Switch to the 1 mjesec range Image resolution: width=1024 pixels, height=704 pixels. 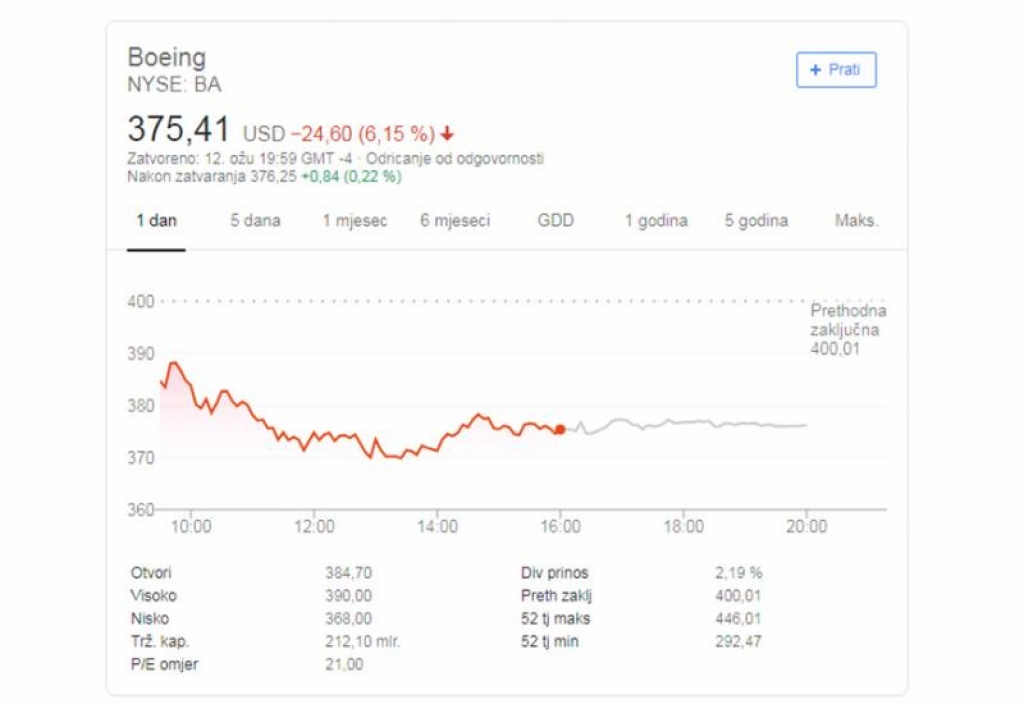355,221
